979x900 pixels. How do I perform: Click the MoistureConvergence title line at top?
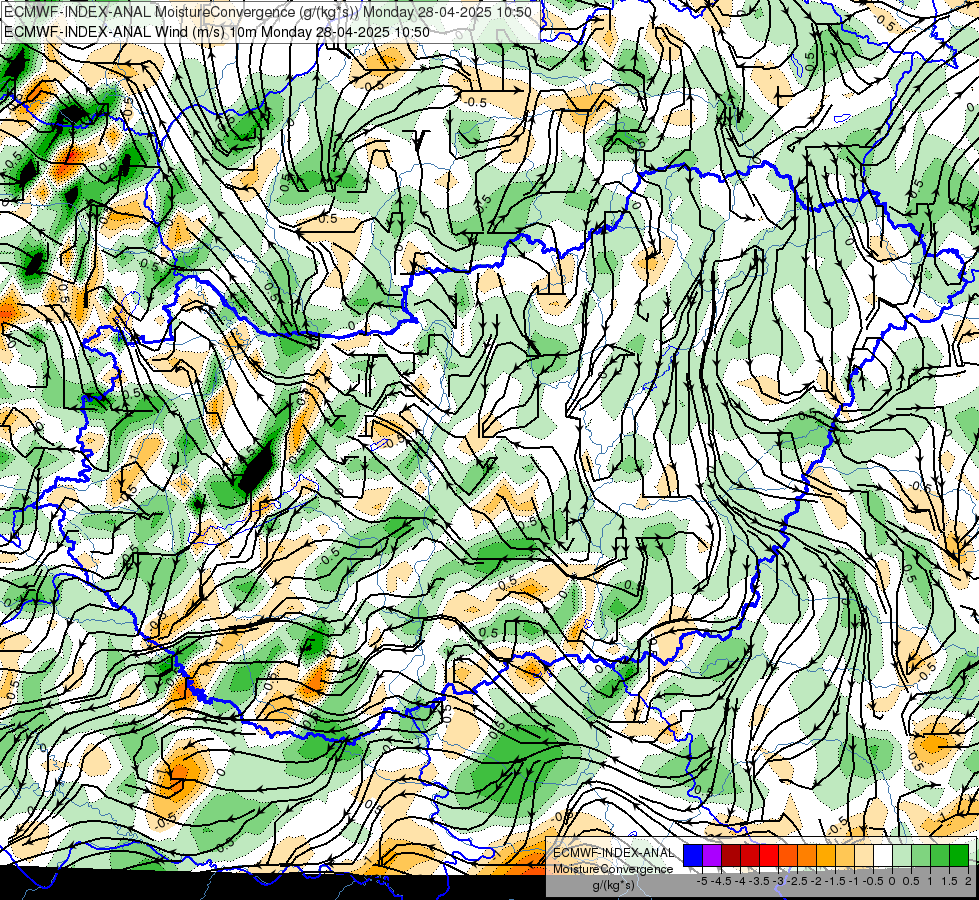click(268, 12)
